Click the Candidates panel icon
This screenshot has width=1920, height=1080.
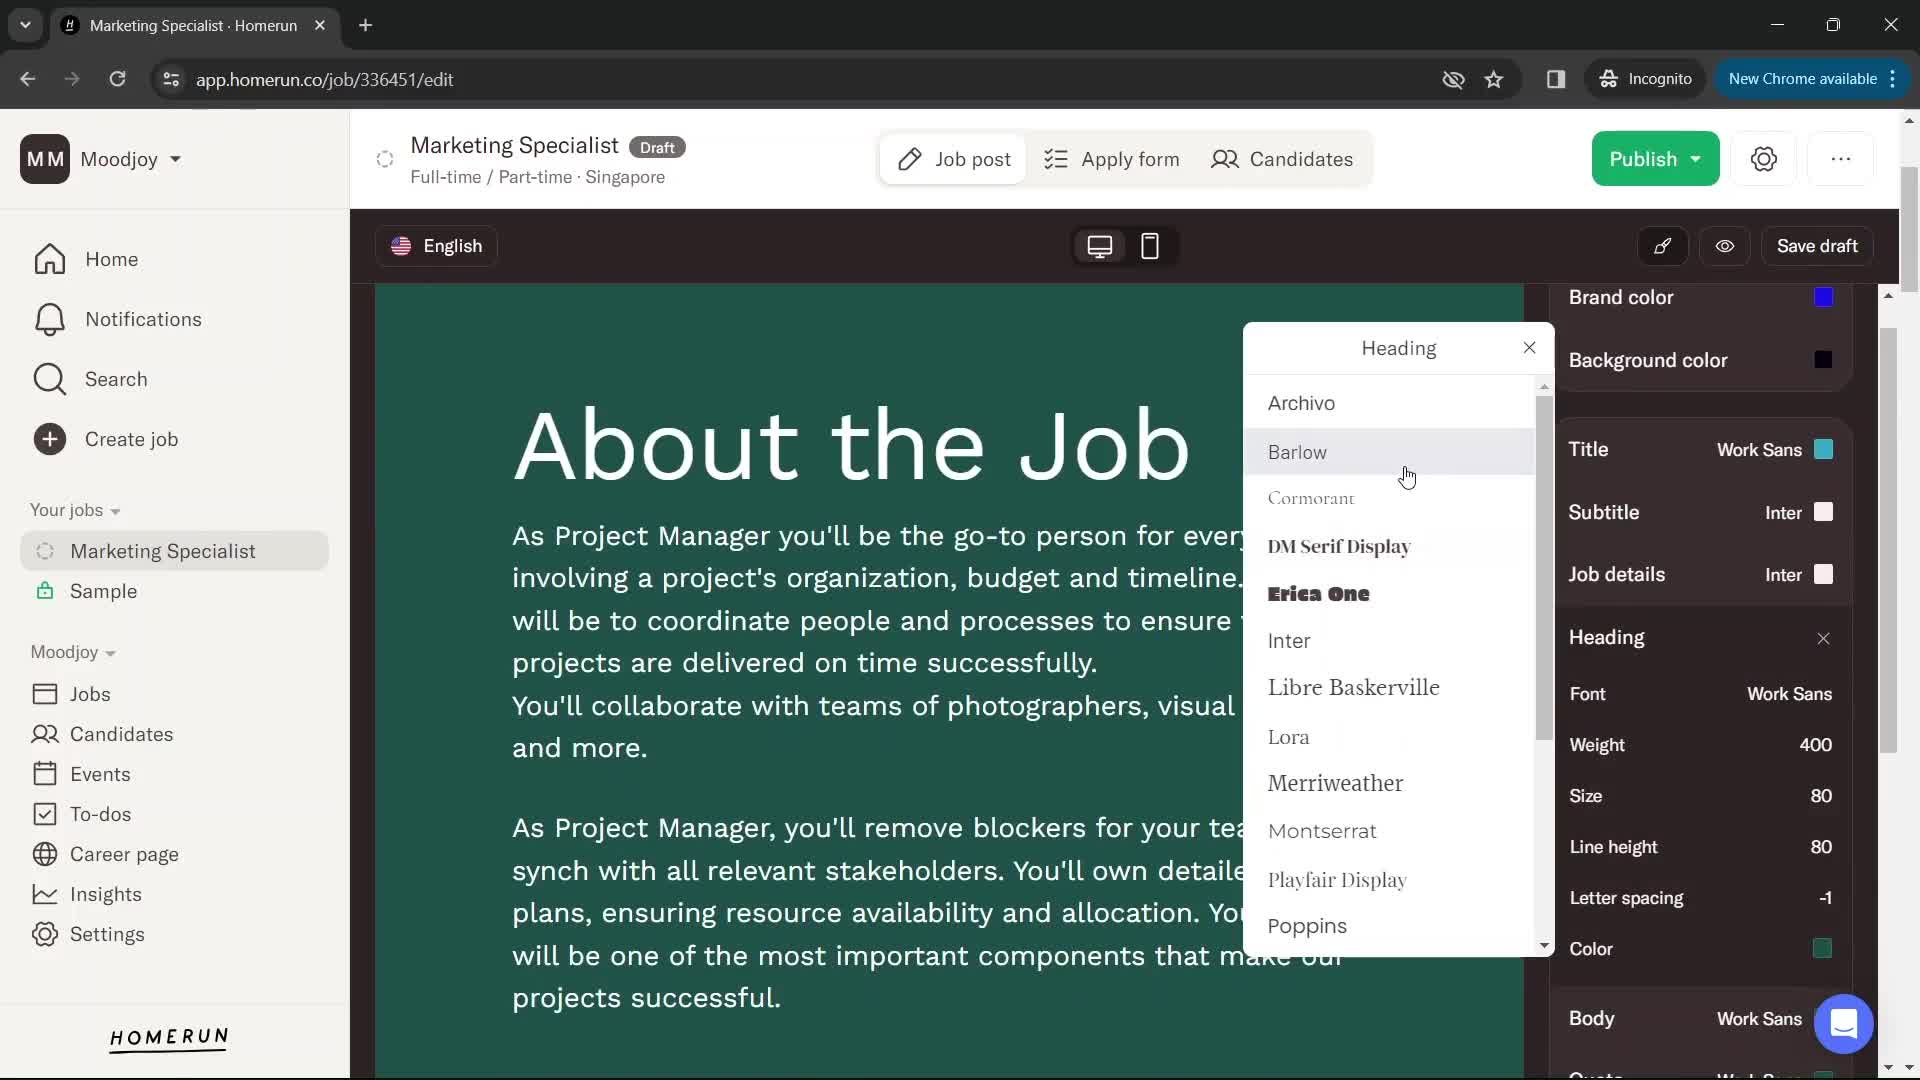coord(1225,160)
